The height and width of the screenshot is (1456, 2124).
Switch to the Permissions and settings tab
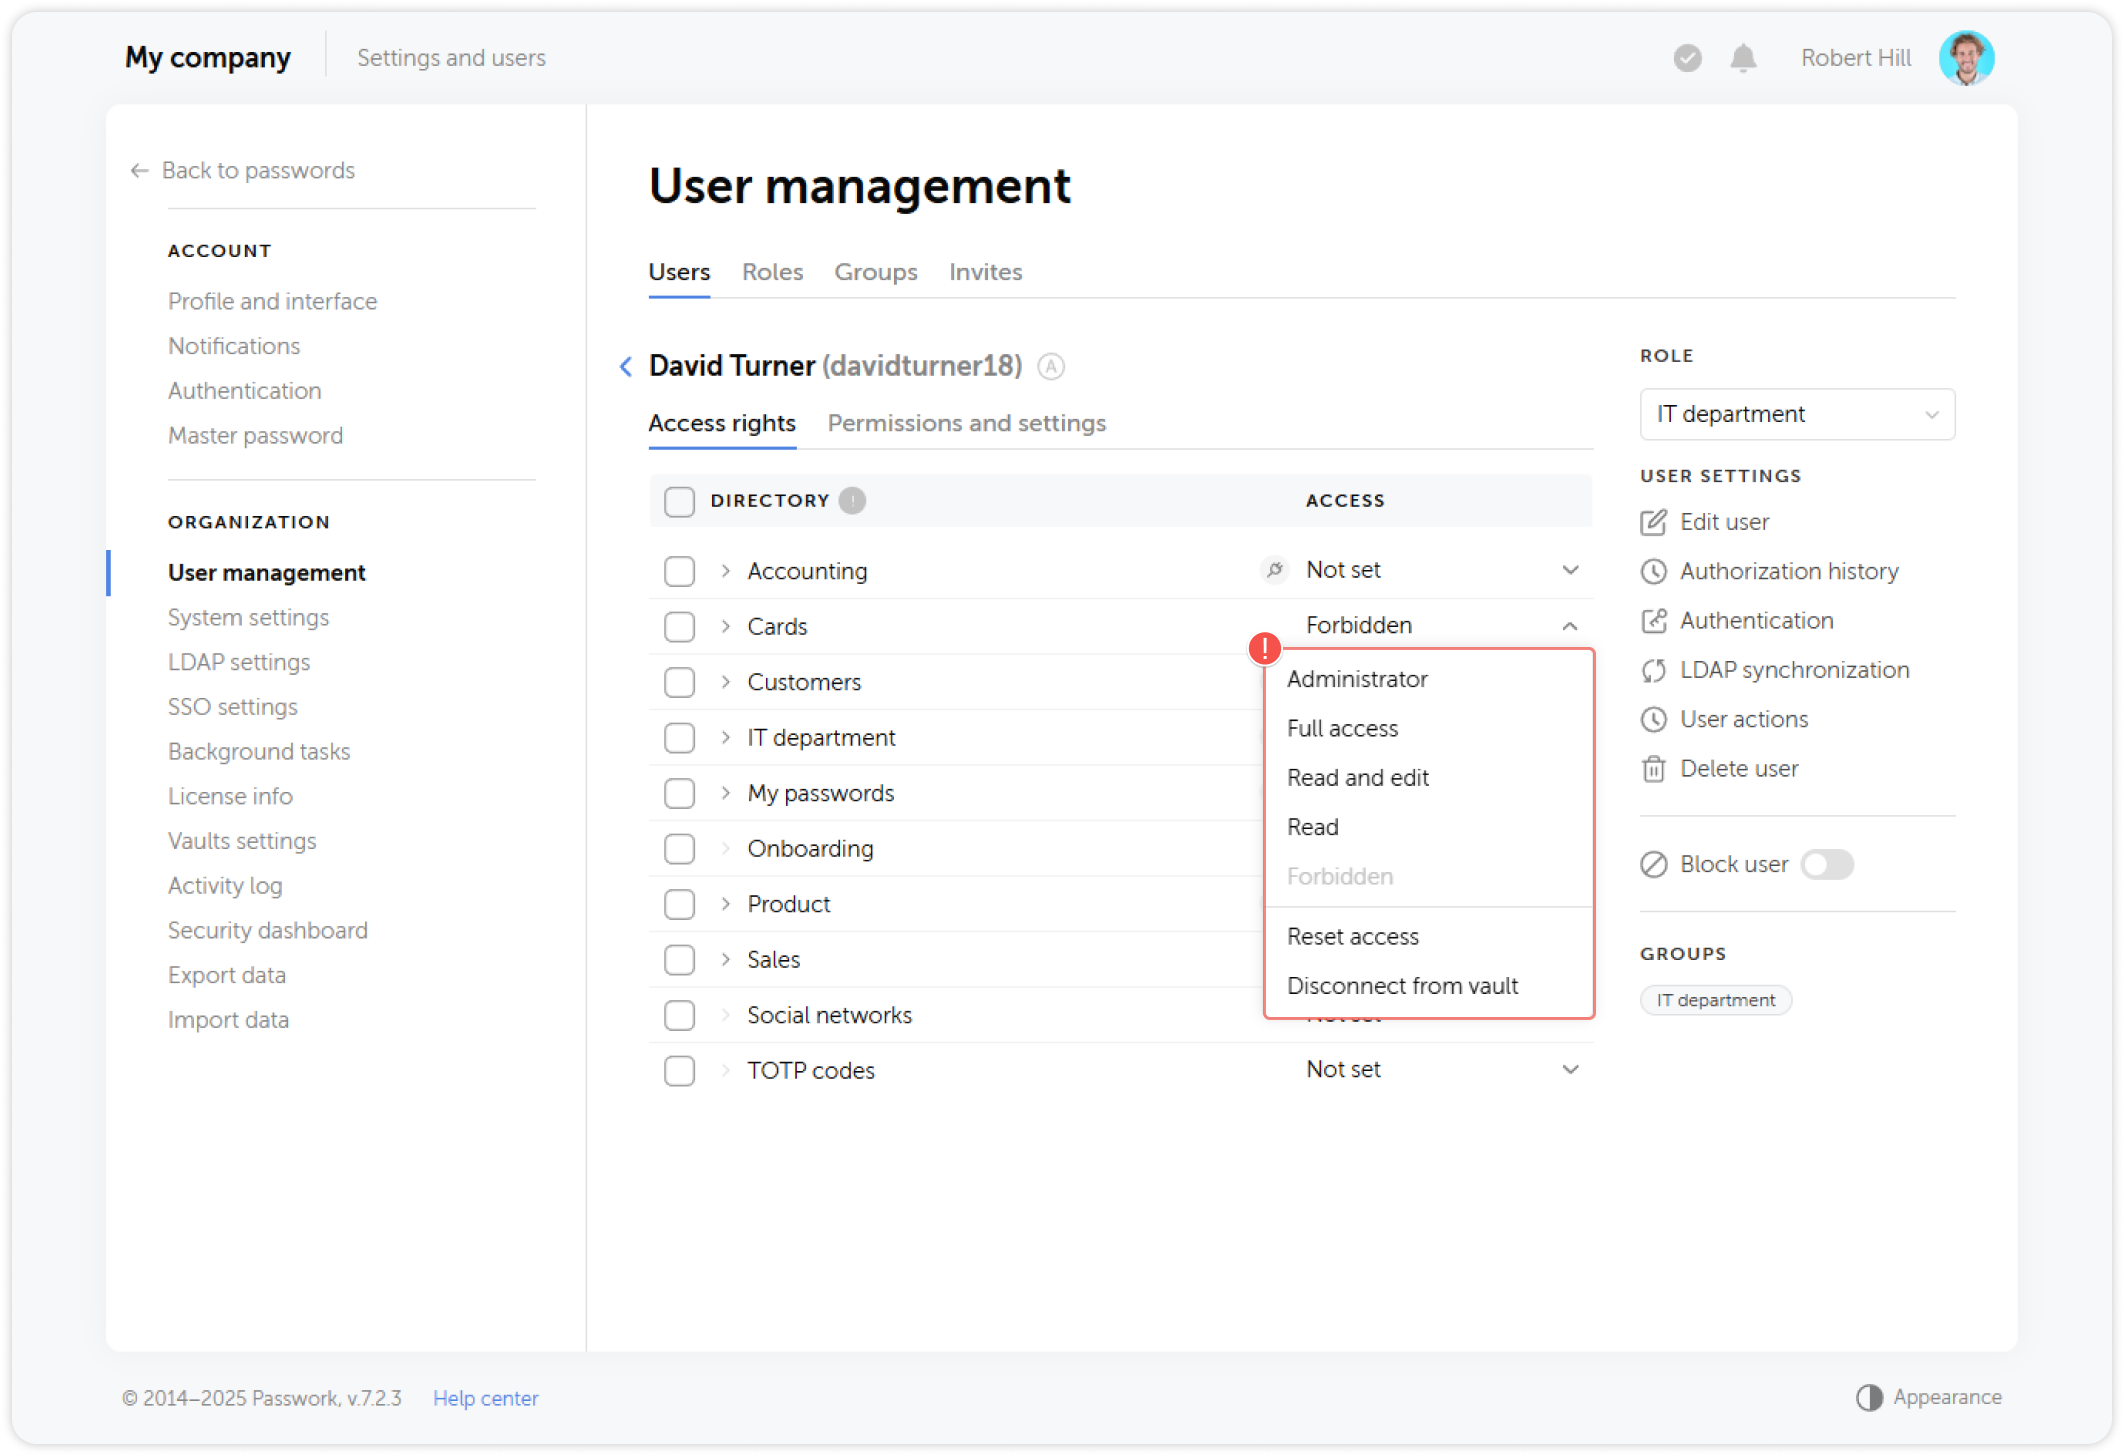(x=966, y=423)
